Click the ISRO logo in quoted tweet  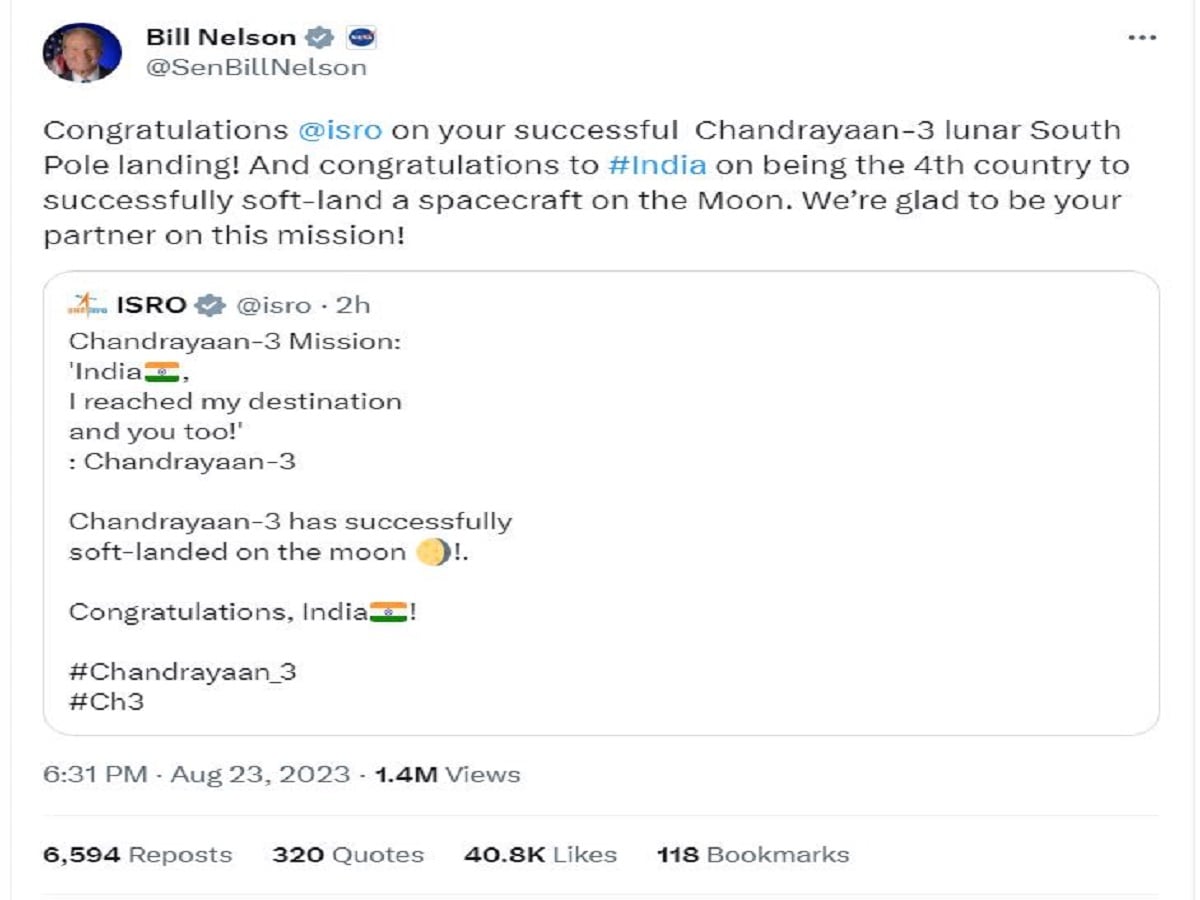tap(86, 305)
